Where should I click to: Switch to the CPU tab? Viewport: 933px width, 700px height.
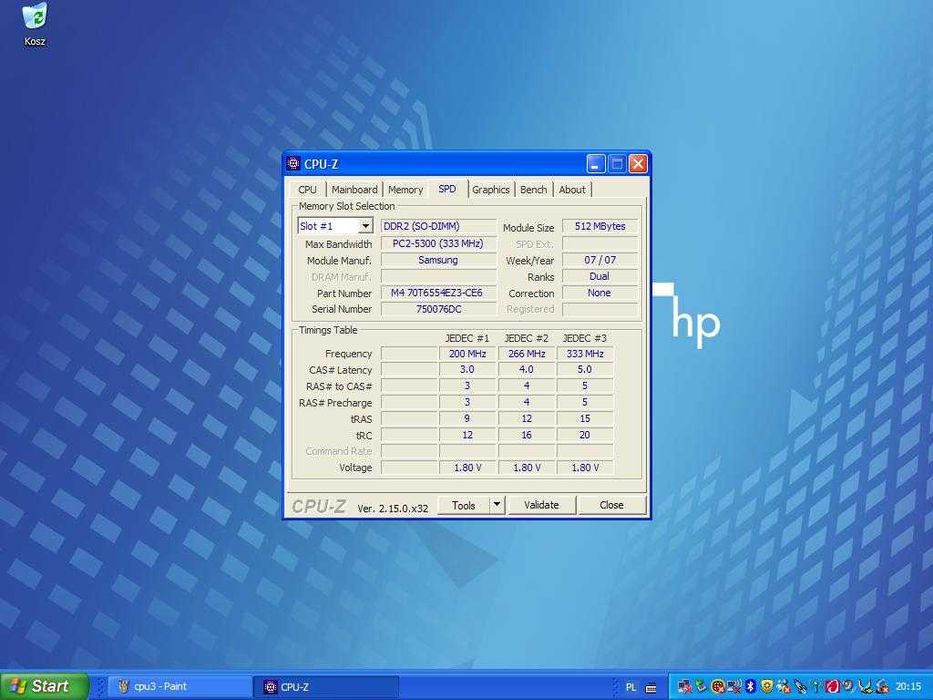[307, 189]
